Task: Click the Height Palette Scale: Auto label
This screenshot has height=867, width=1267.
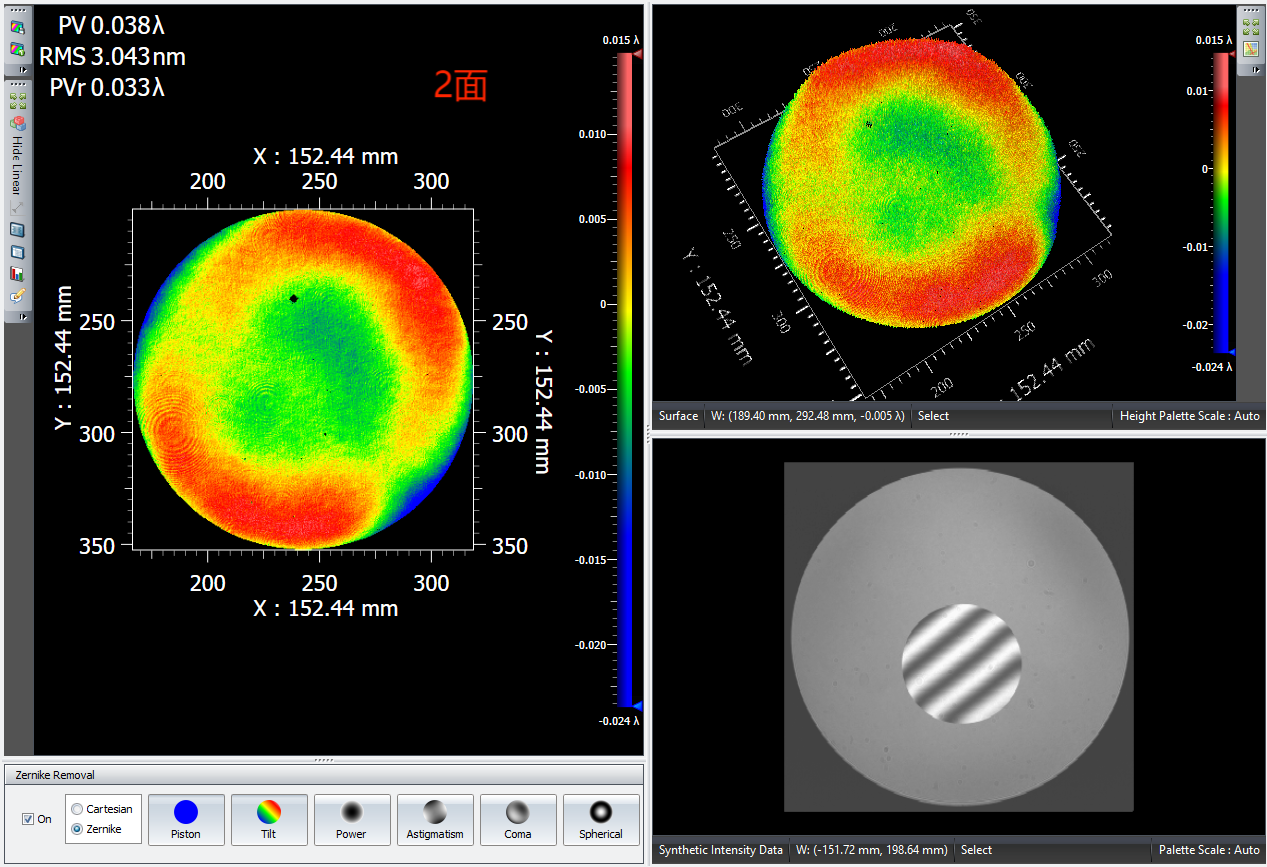Action: pyautogui.click(x=1189, y=416)
